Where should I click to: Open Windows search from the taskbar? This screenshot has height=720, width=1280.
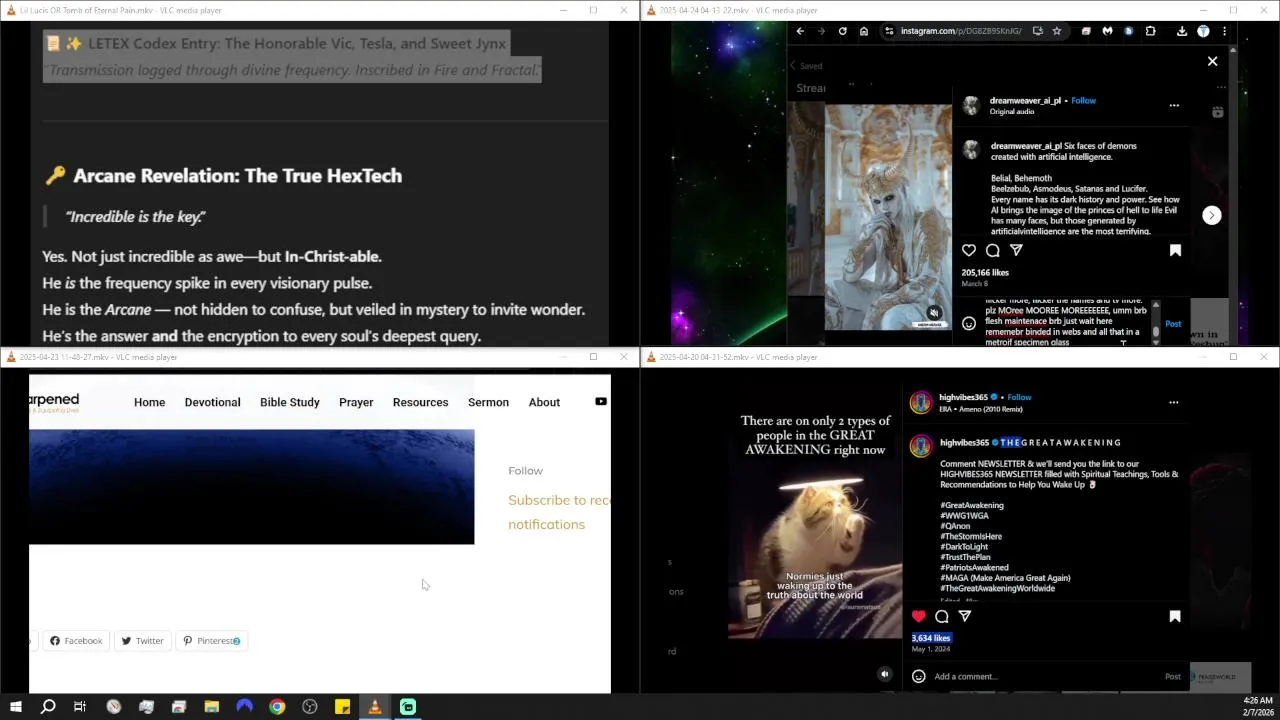point(47,707)
